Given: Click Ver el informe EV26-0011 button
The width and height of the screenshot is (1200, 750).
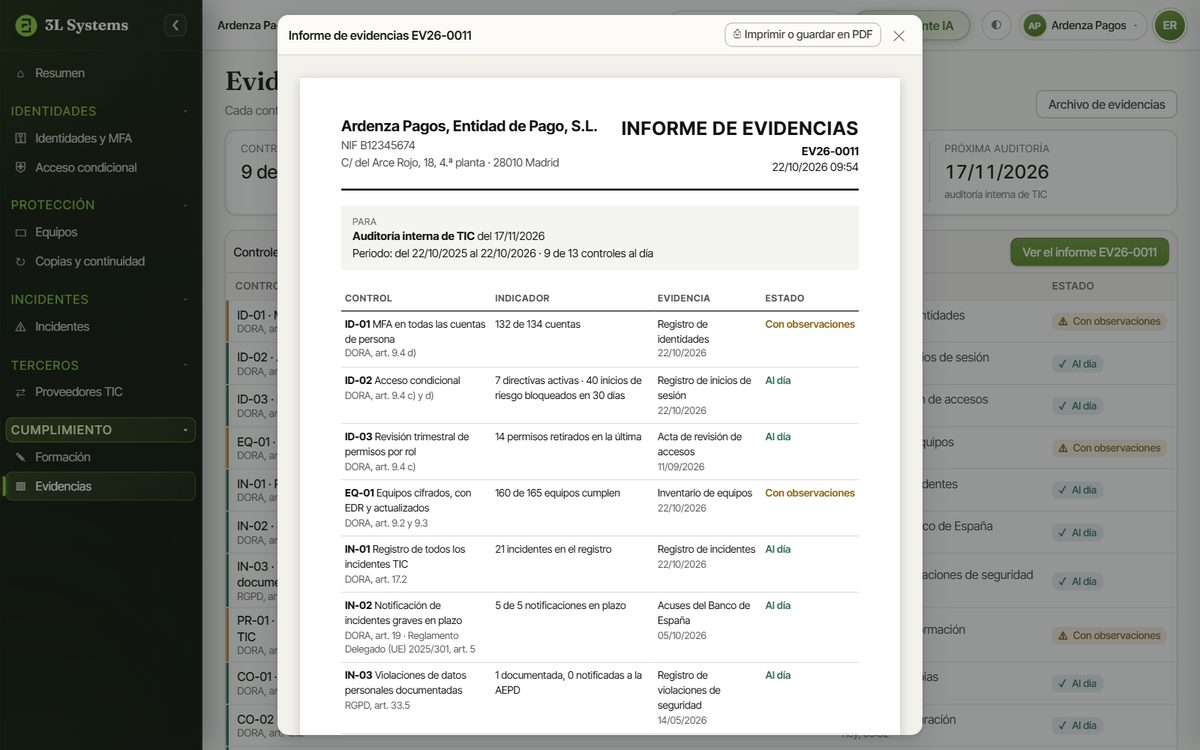Looking at the screenshot, I should pyautogui.click(x=1089, y=252).
